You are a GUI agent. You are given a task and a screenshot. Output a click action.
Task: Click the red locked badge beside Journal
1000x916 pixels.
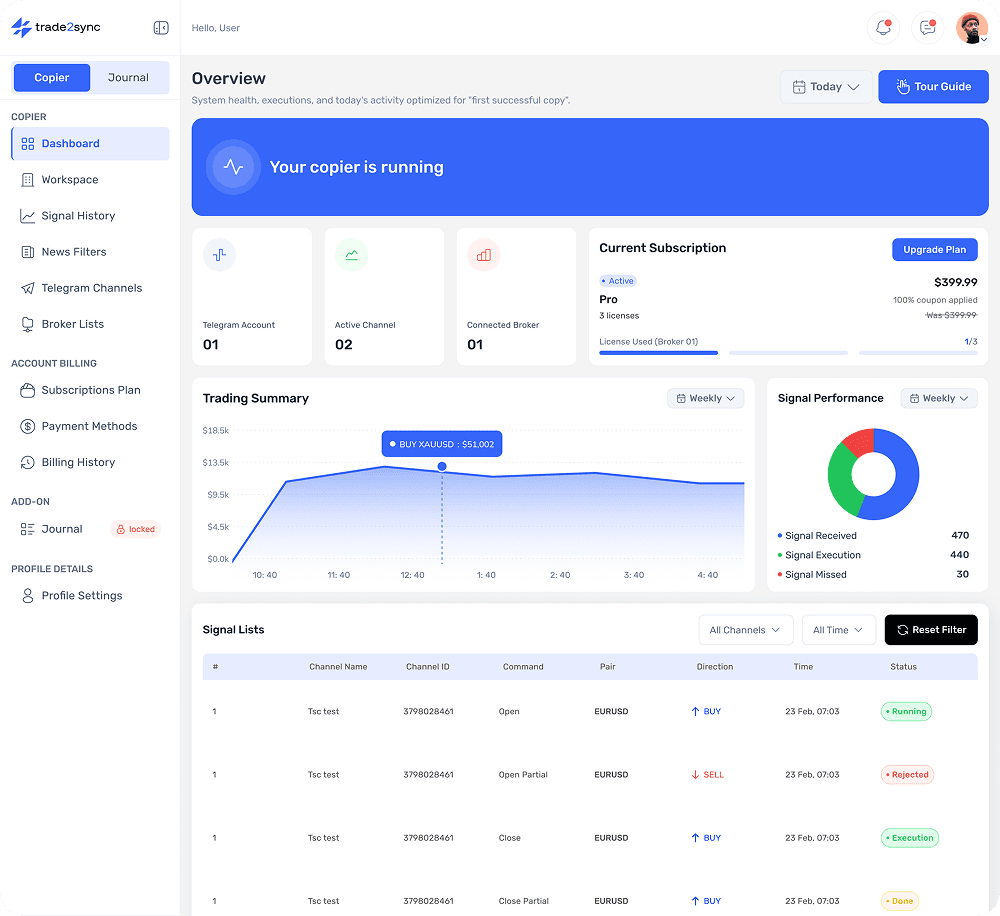136,529
